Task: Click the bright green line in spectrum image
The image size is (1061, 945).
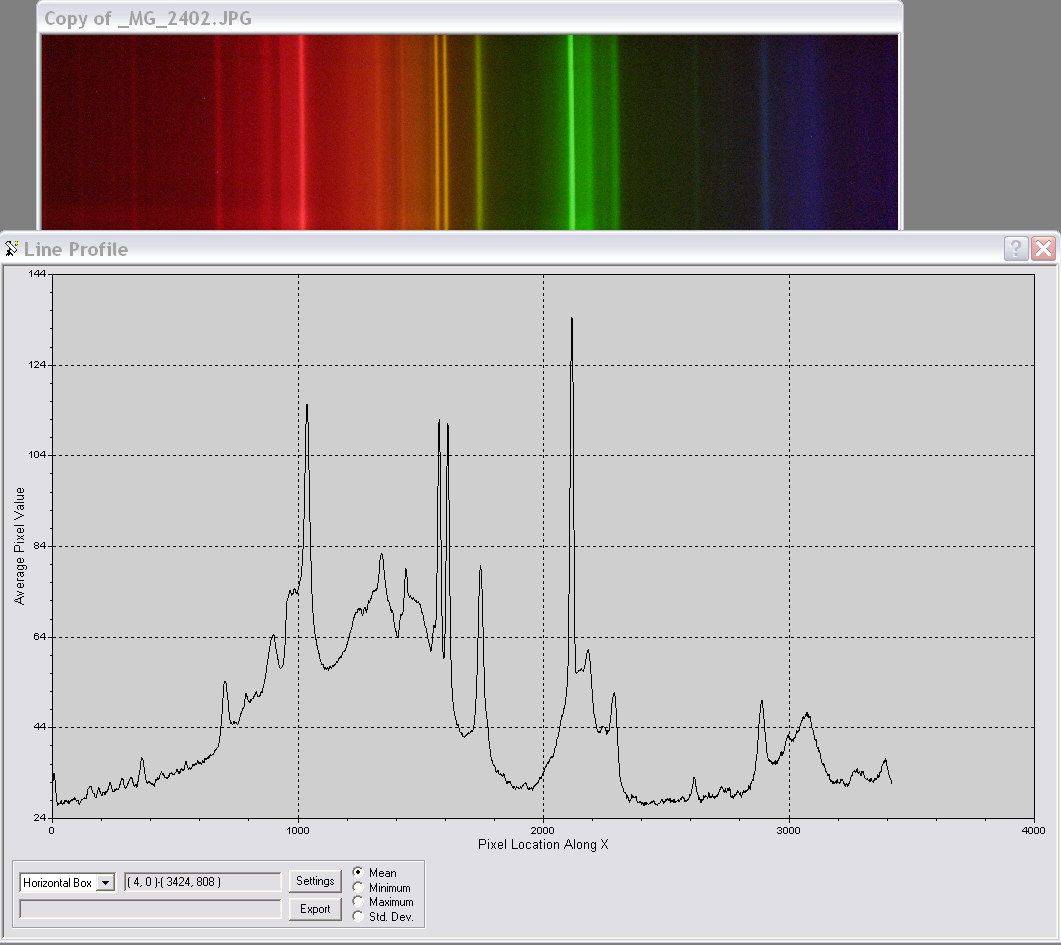Action: [571, 130]
